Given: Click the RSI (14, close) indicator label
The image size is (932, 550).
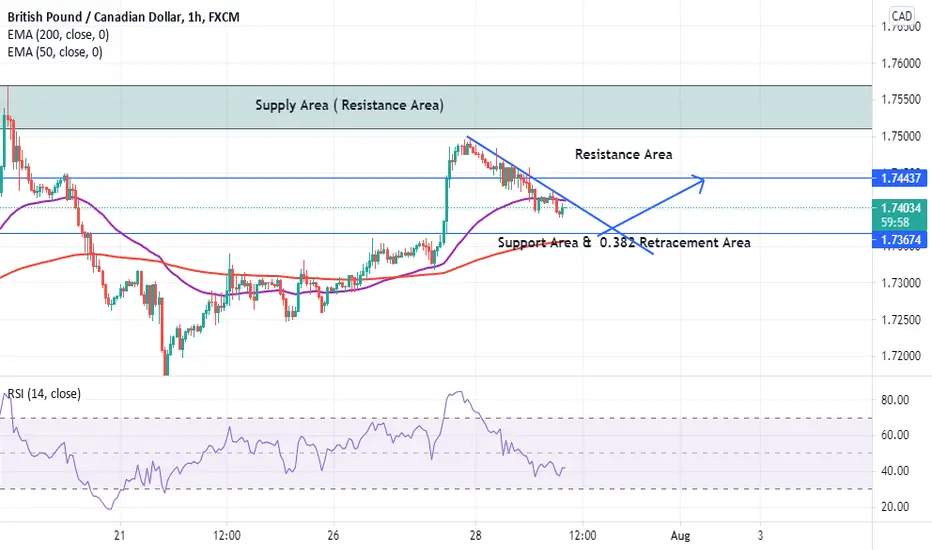Looking at the screenshot, I should 44,394.
